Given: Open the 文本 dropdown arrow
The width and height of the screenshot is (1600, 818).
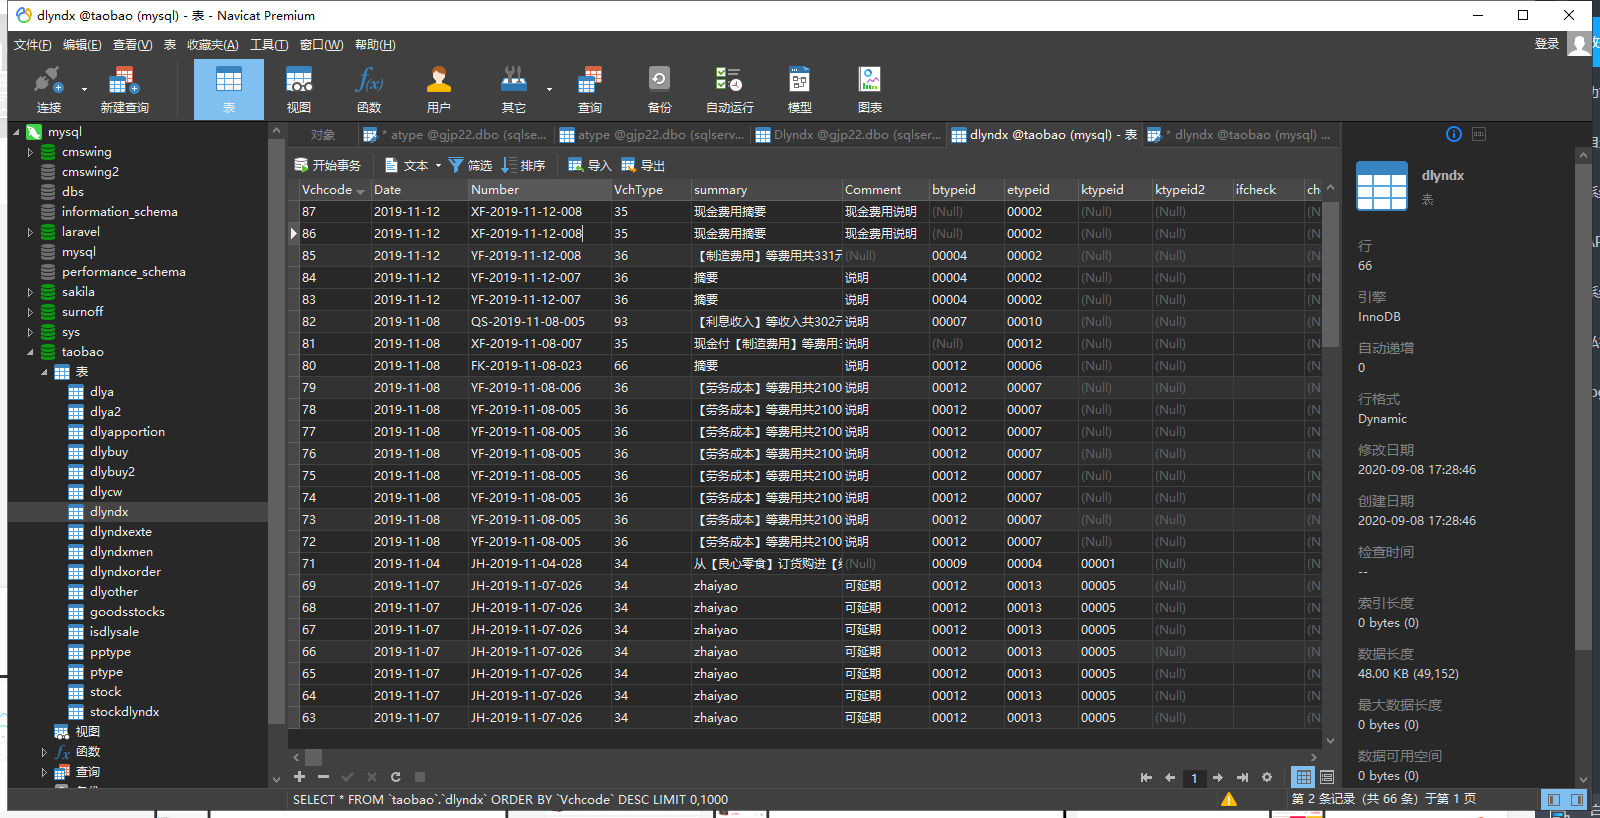Looking at the screenshot, I should point(438,166).
